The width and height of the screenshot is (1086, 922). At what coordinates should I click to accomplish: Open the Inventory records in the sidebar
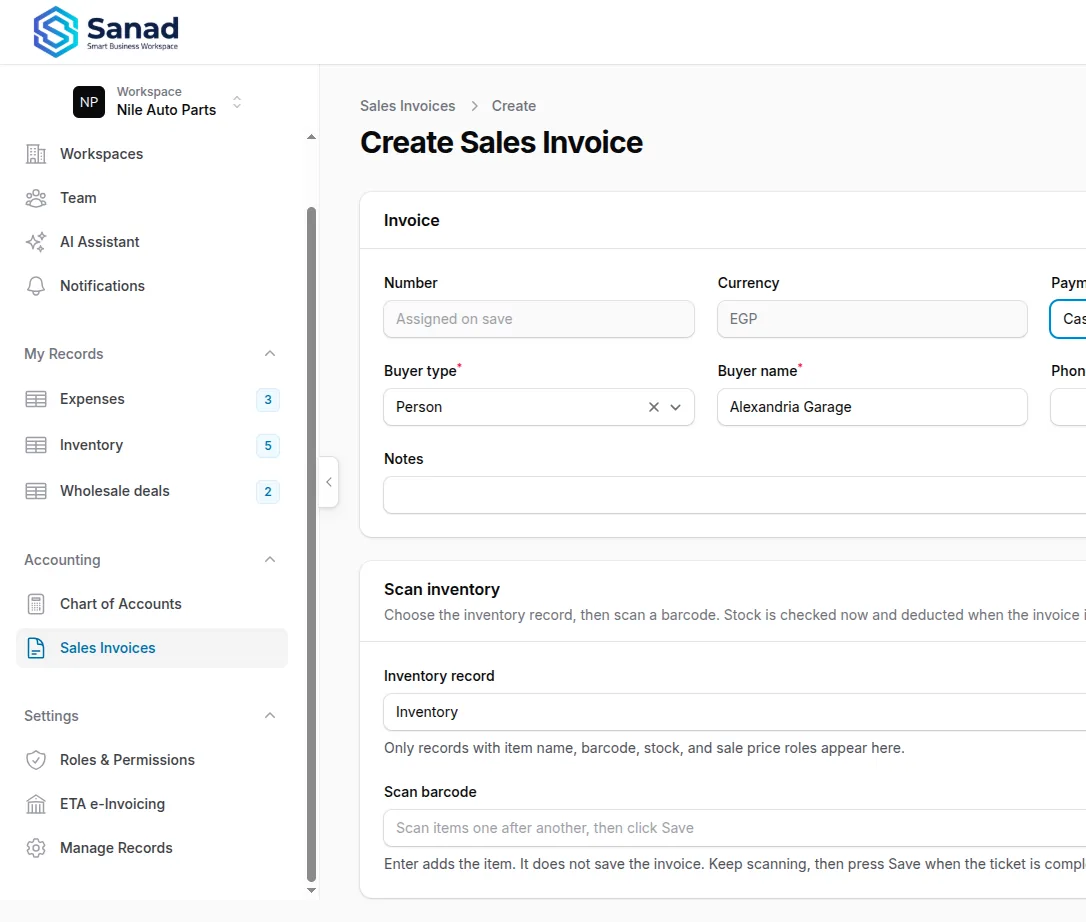91,445
